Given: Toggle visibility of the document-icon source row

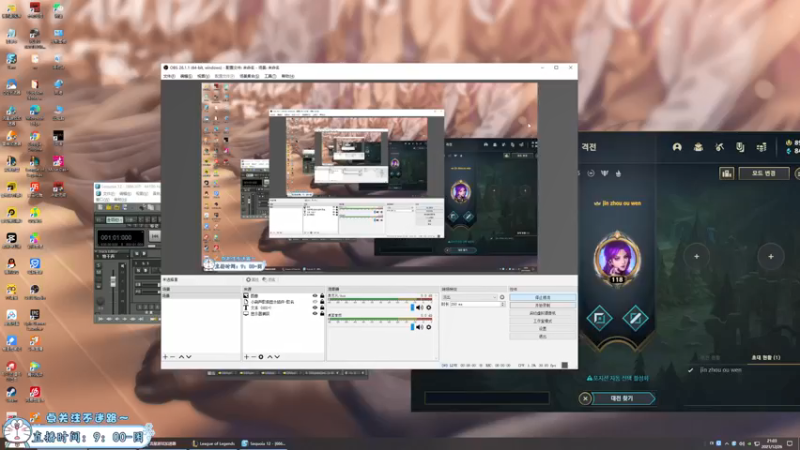Looking at the screenshot, I should click(x=315, y=302).
